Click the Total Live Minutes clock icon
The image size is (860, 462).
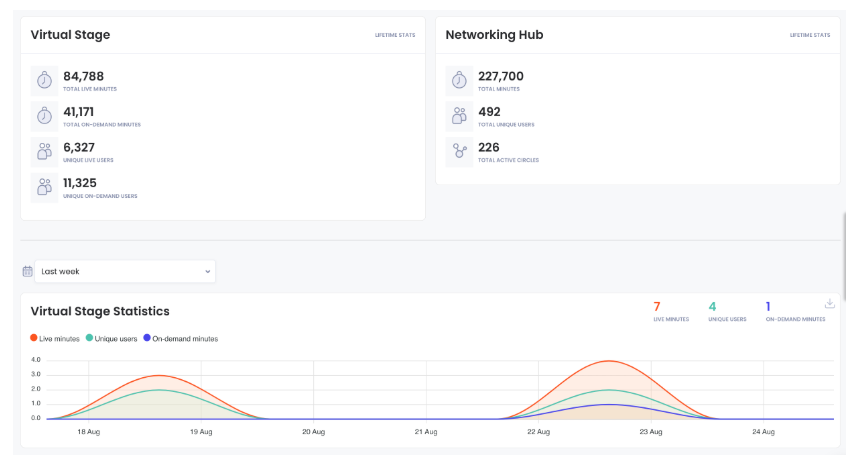click(x=44, y=80)
